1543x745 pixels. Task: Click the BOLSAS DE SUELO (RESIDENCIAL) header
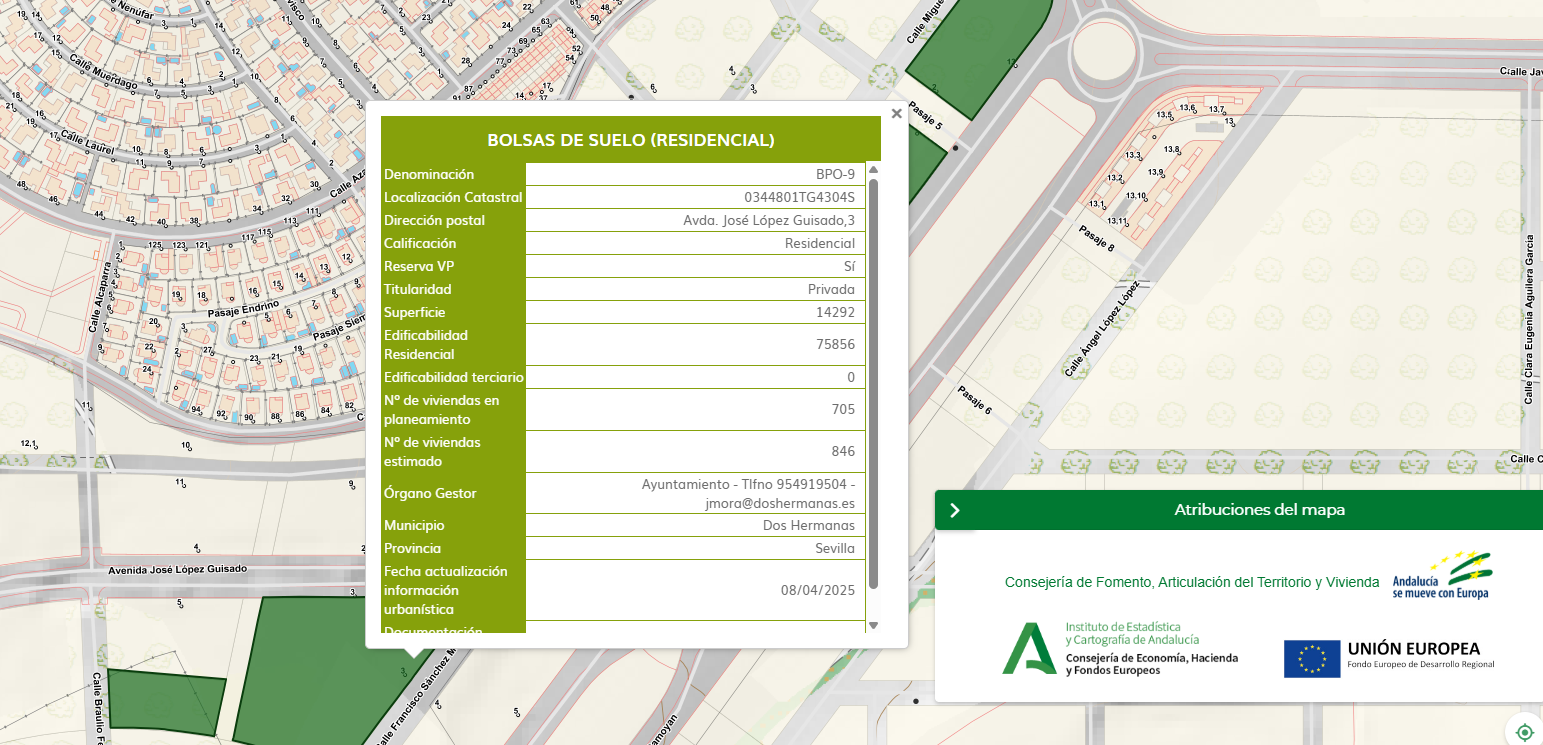(630, 140)
